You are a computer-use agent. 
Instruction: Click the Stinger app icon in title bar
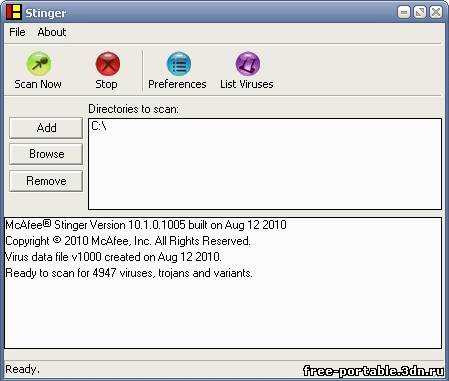[14, 12]
